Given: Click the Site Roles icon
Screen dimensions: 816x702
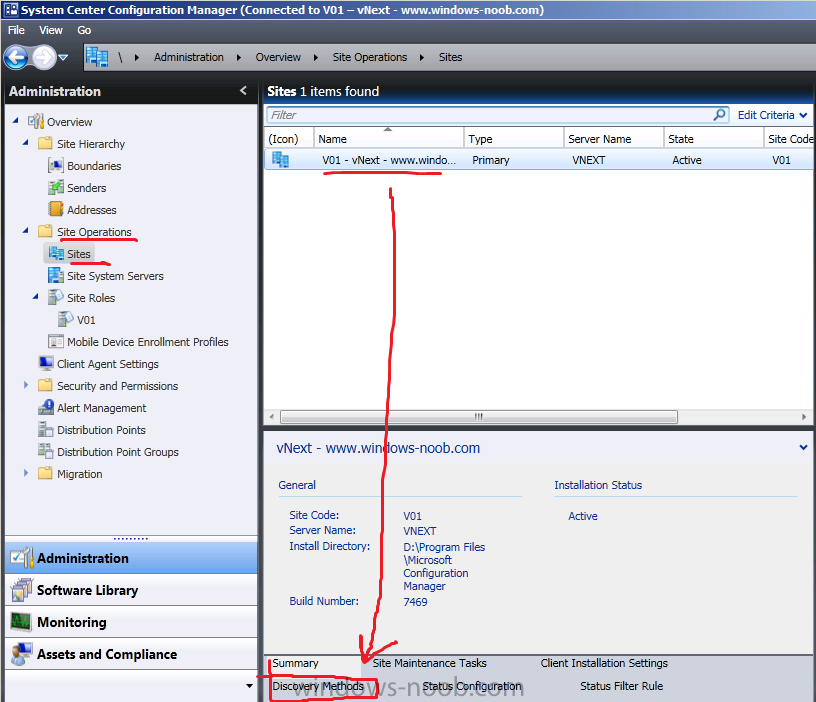Looking at the screenshot, I should [x=55, y=297].
